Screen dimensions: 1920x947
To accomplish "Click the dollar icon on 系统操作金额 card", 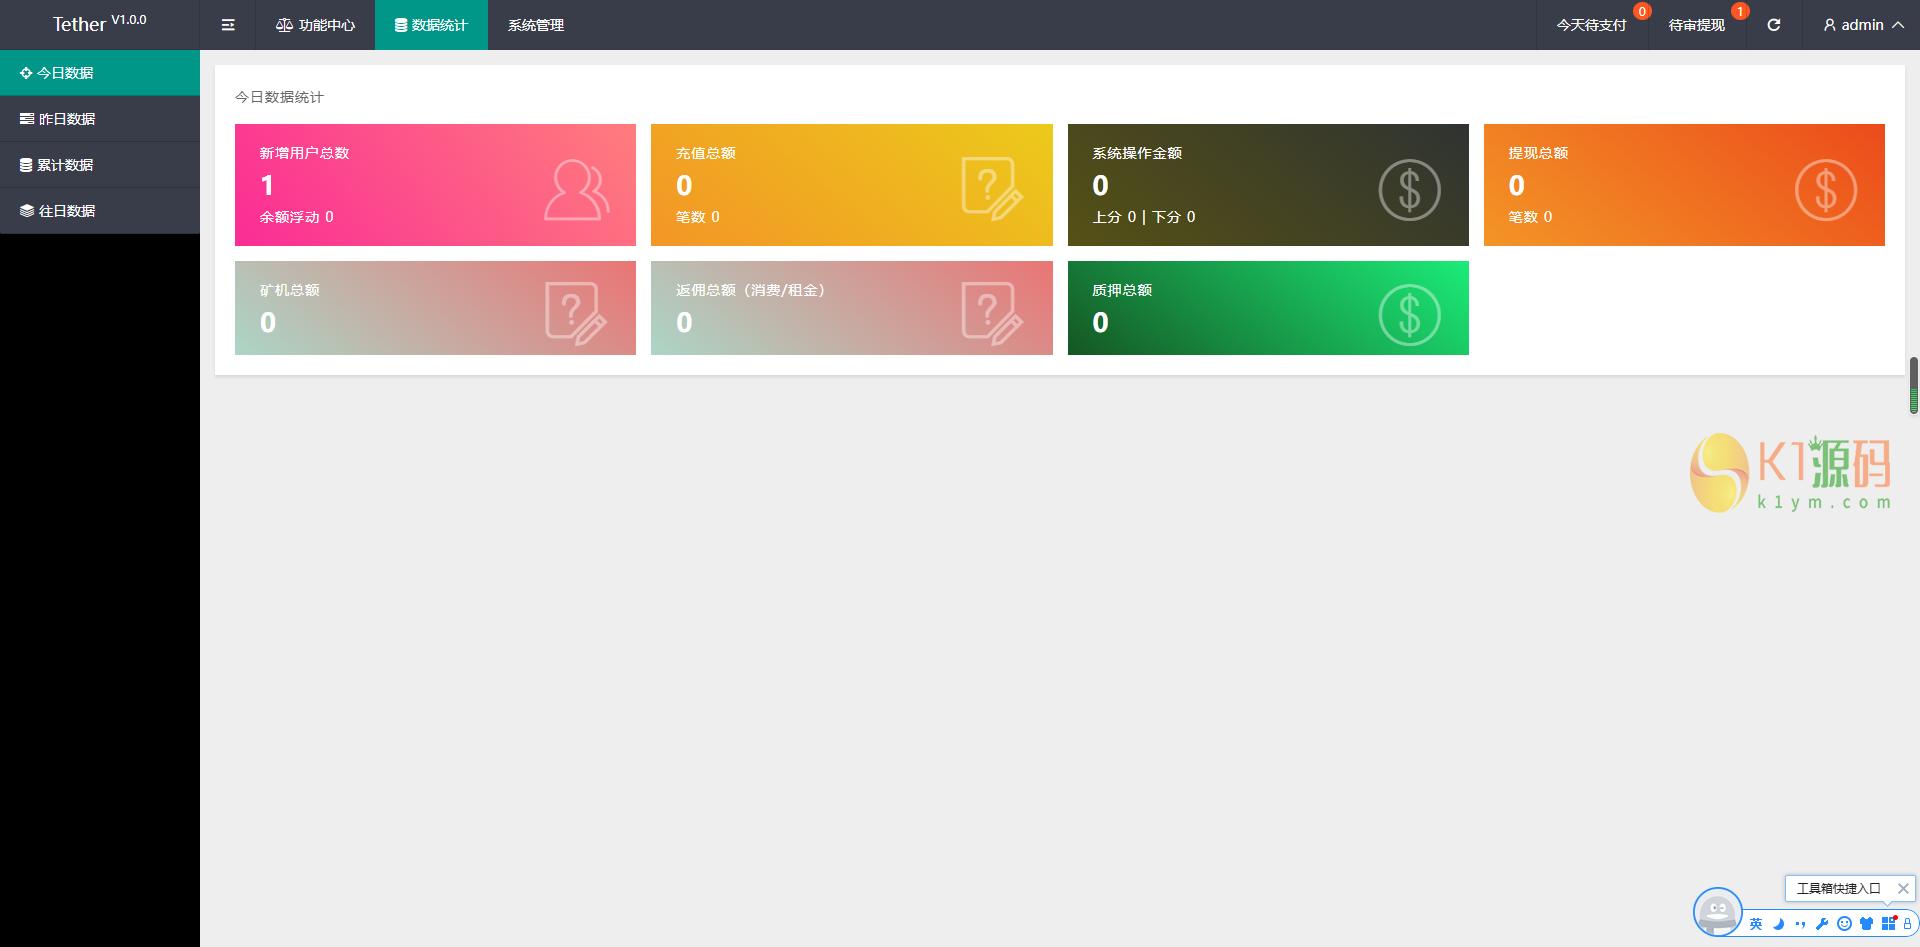I will pyautogui.click(x=1410, y=190).
